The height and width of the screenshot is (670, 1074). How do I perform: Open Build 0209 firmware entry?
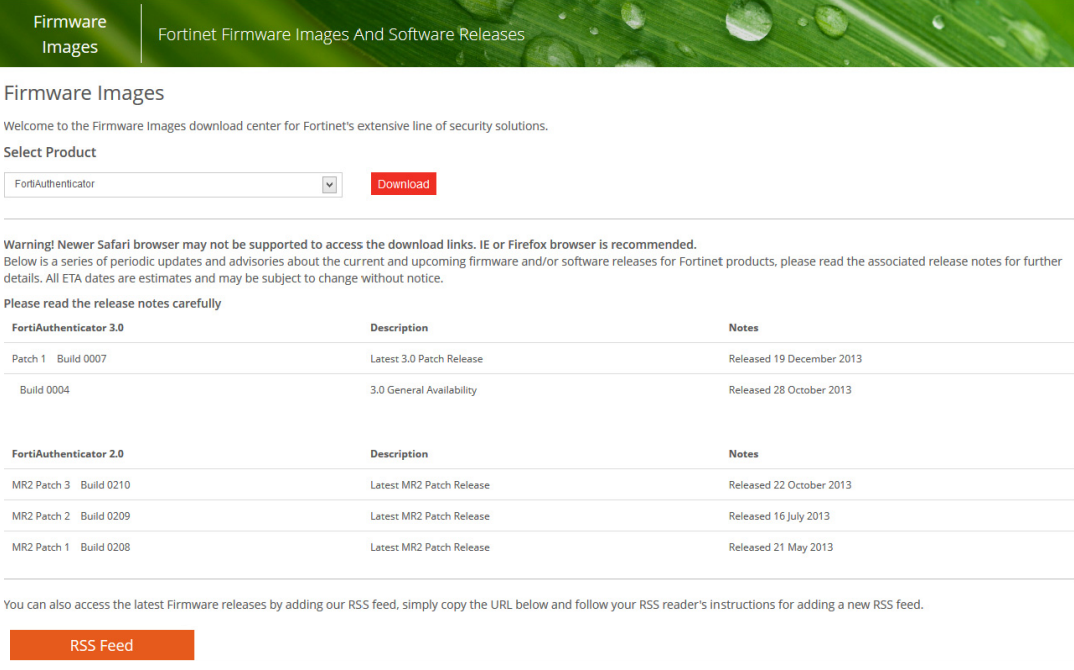(105, 517)
